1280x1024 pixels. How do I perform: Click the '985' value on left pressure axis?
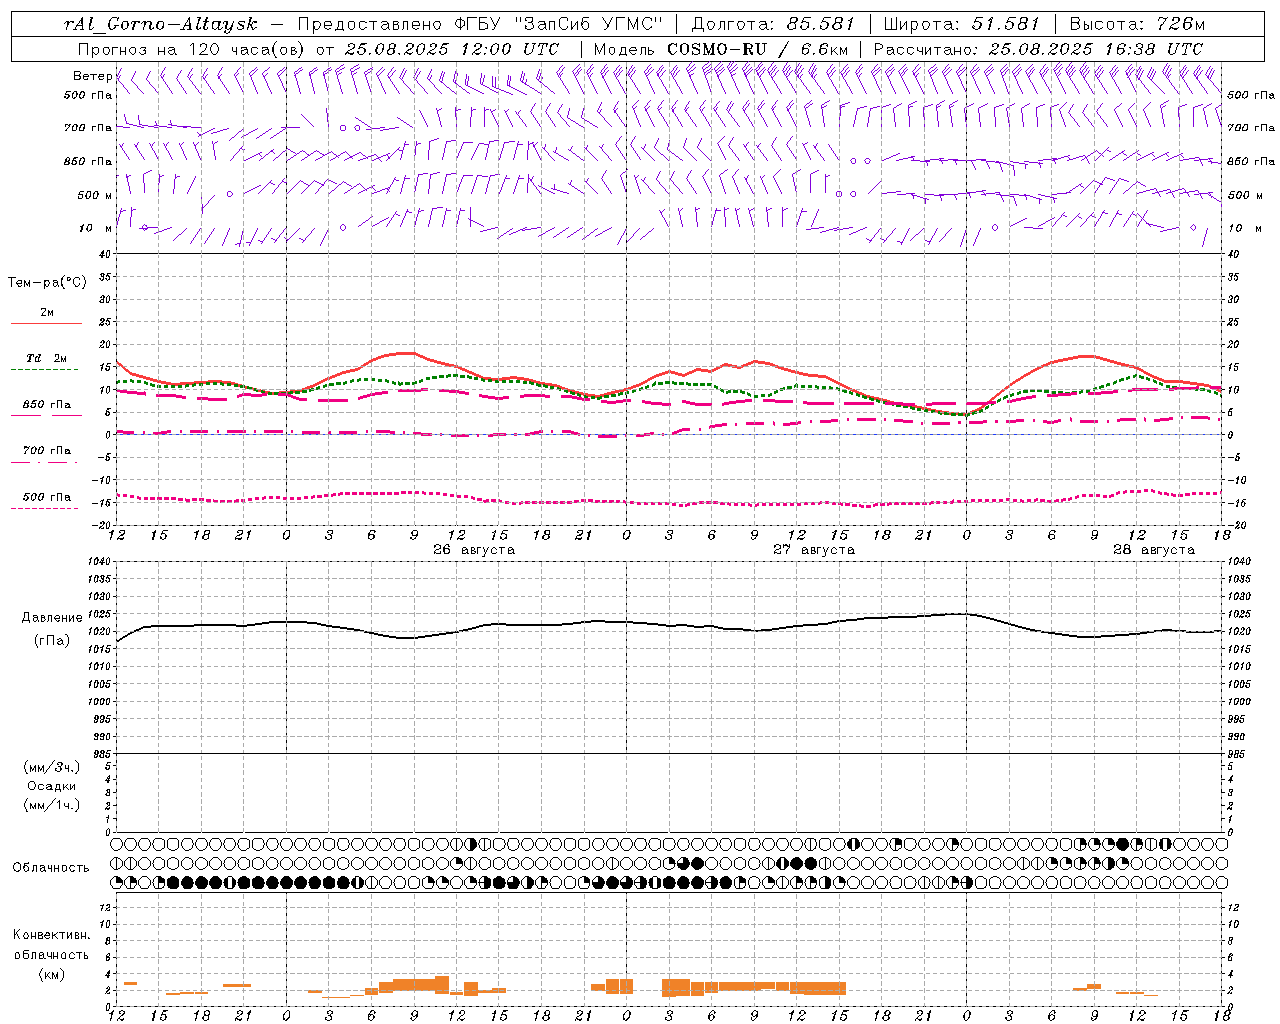click(100, 754)
